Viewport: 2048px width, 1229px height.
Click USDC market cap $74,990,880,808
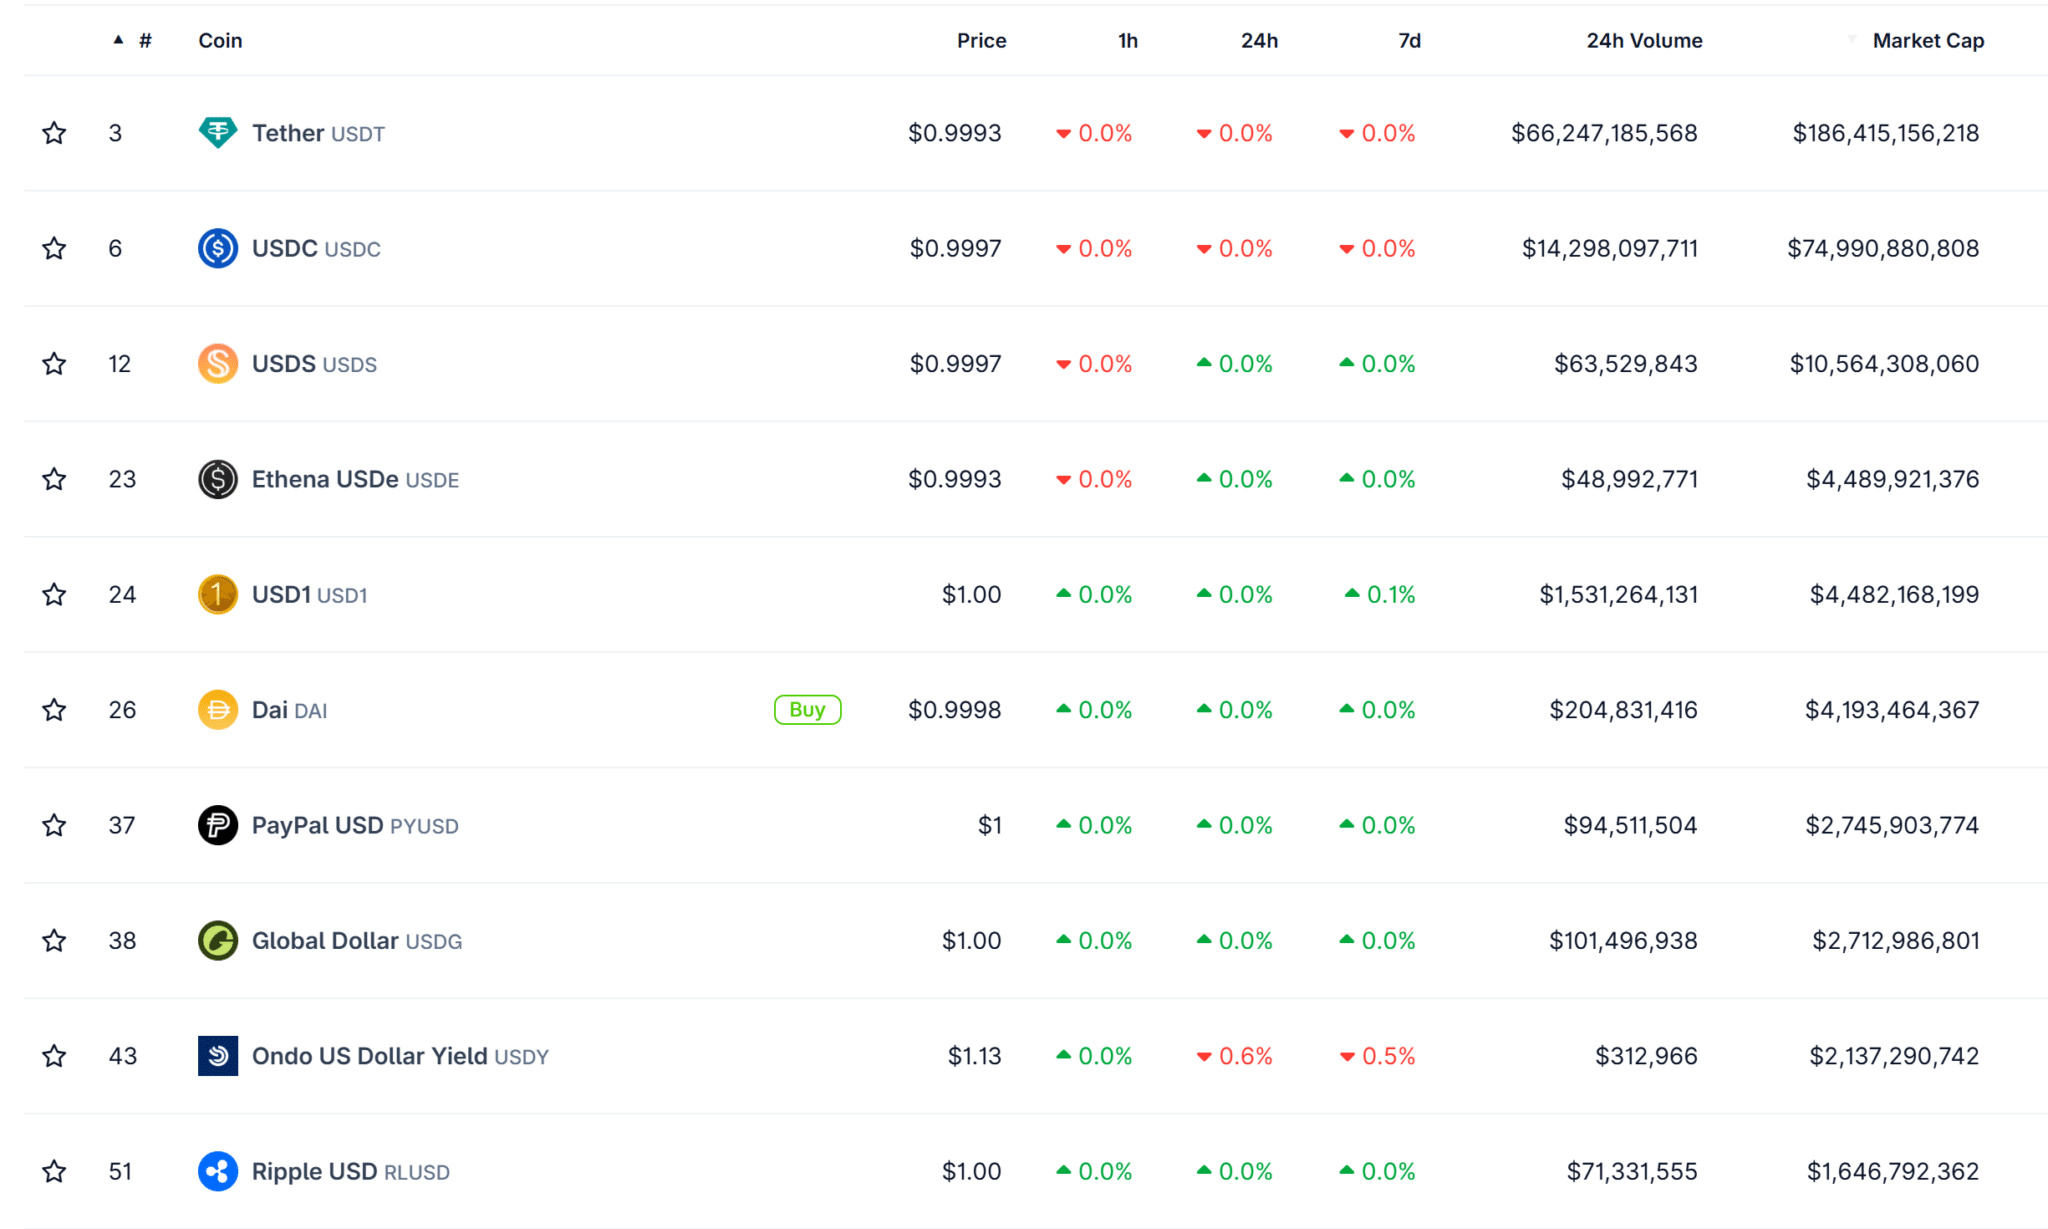click(x=1883, y=248)
